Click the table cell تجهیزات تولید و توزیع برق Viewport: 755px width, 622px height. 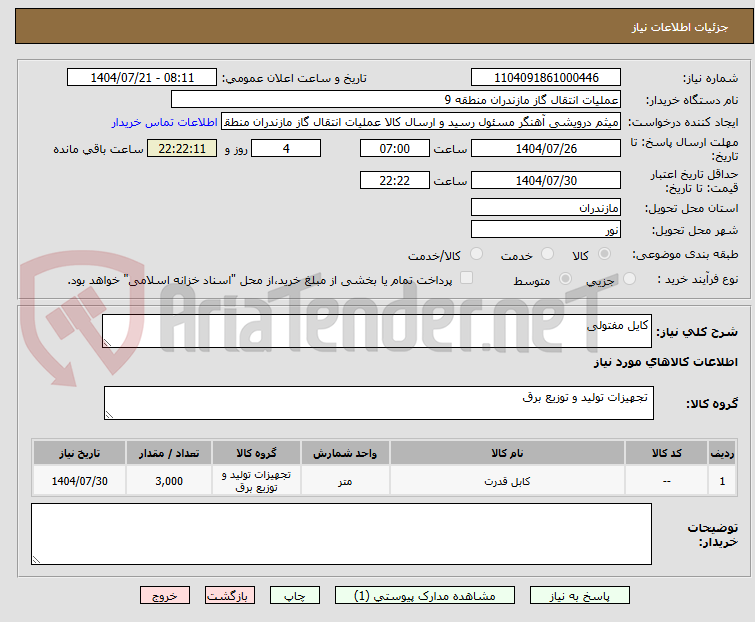point(256,480)
